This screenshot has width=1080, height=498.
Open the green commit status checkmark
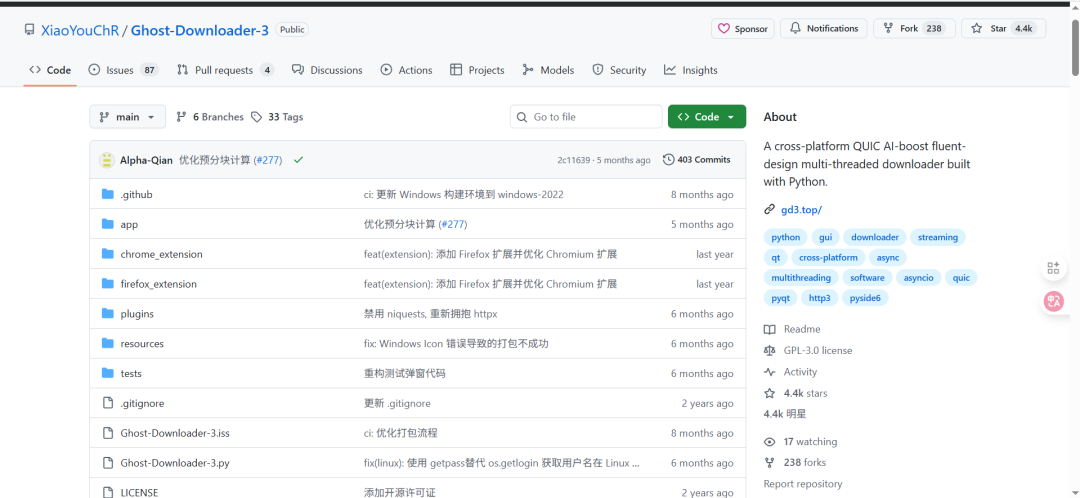tap(298, 160)
